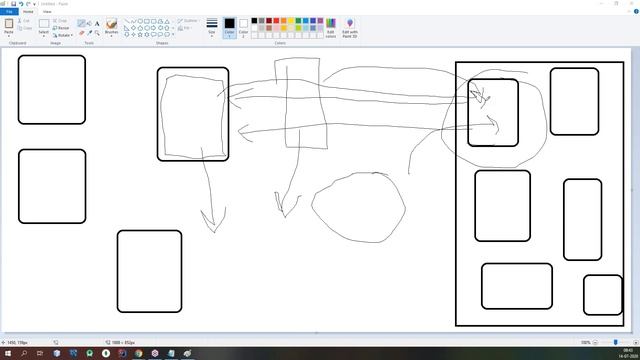This screenshot has width=640, height=360.
Task: Click the zoom out minus button
Action: [595, 342]
